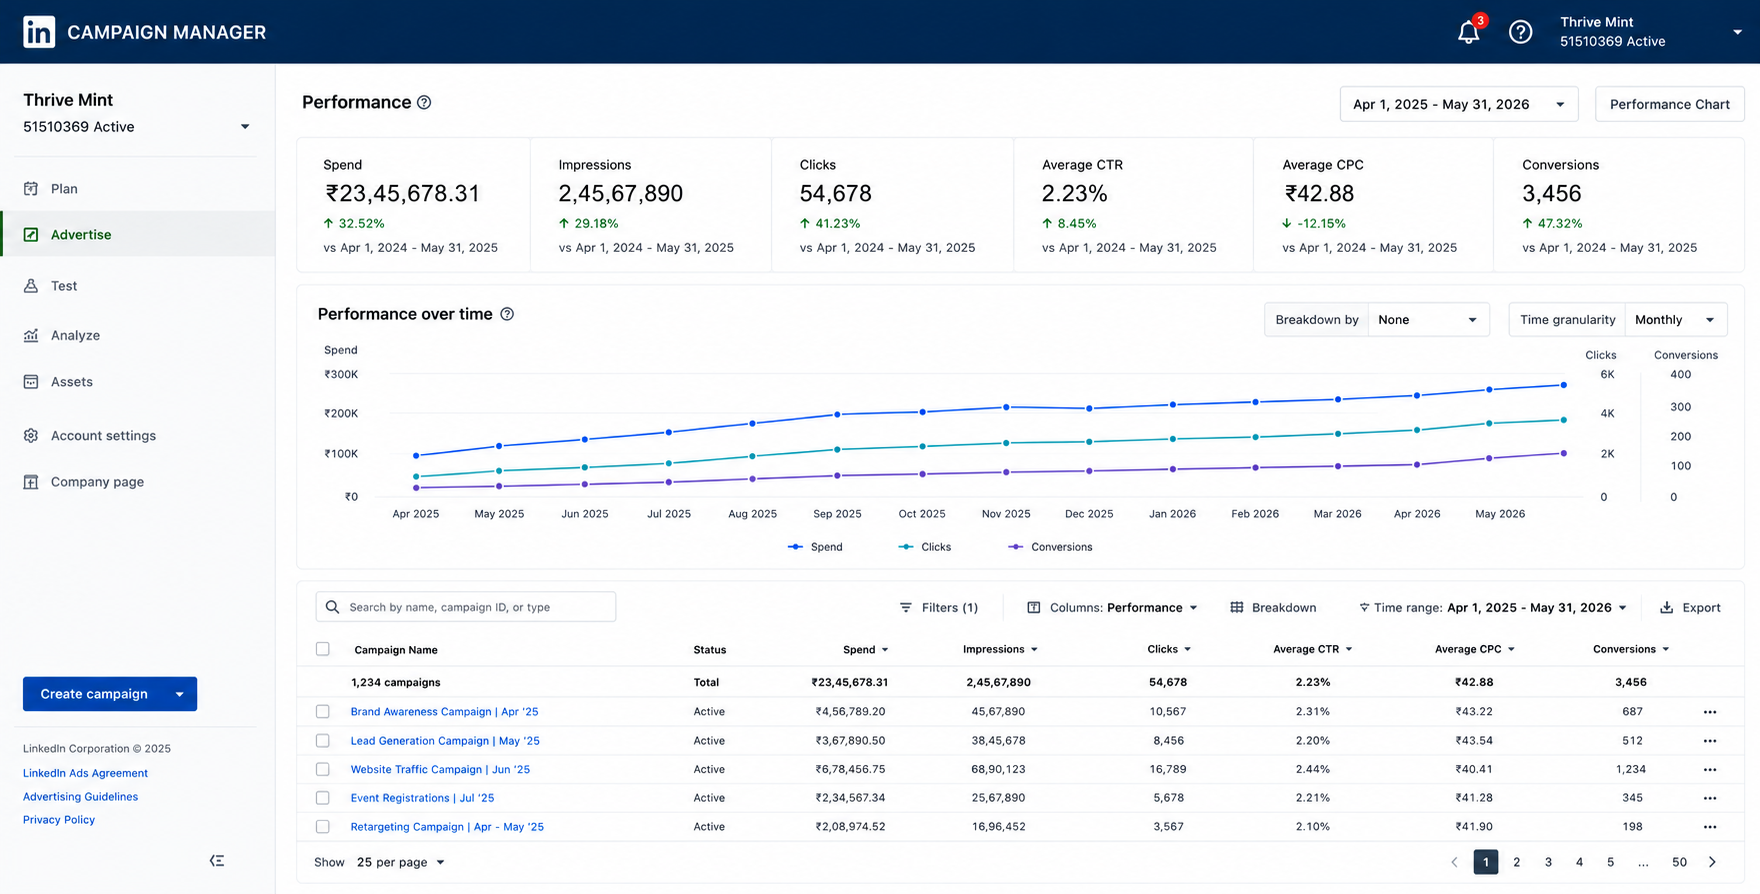Click the Test flask icon

[31, 285]
